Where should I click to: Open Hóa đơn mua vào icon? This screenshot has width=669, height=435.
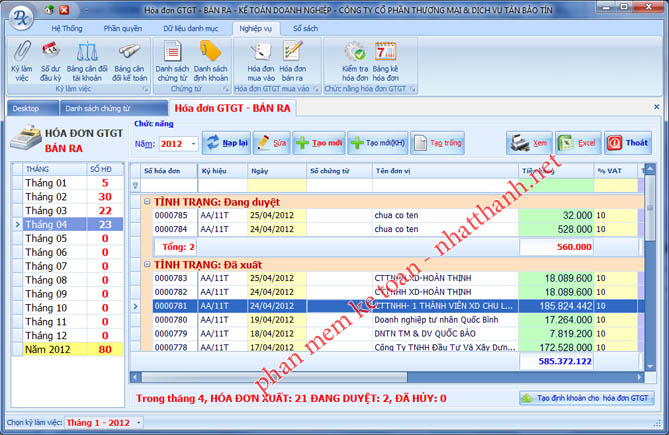coord(261,60)
